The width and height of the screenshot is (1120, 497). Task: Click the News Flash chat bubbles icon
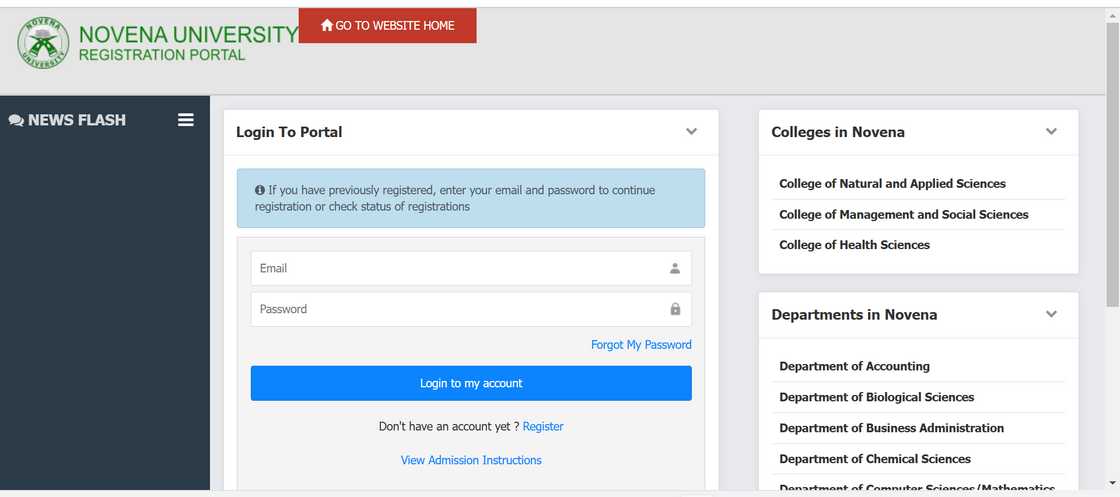tap(16, 120)
